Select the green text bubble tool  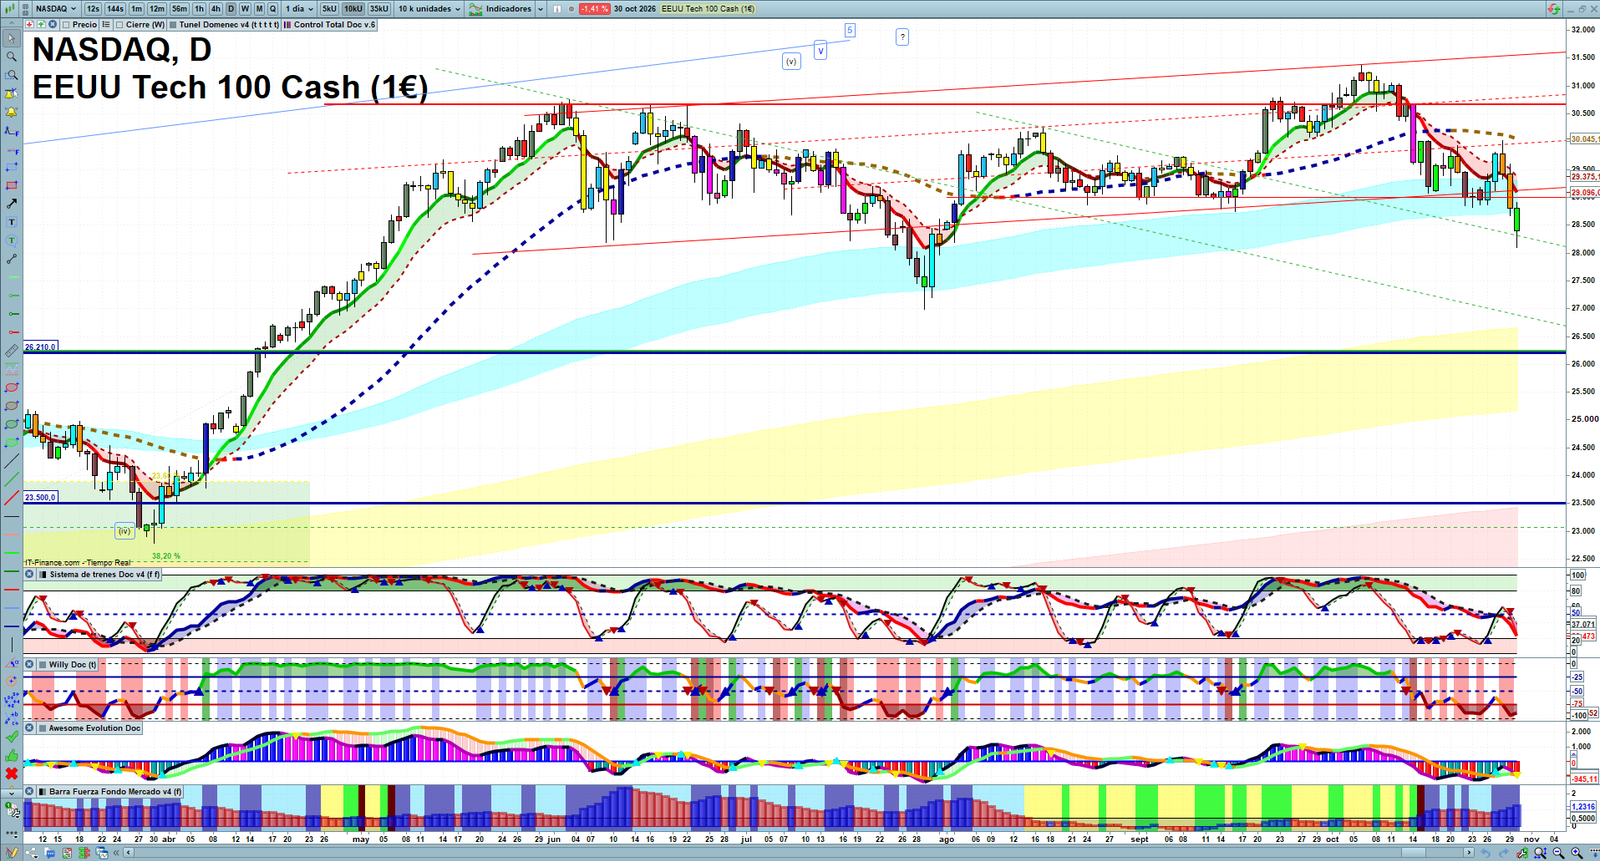click(11, 240)
